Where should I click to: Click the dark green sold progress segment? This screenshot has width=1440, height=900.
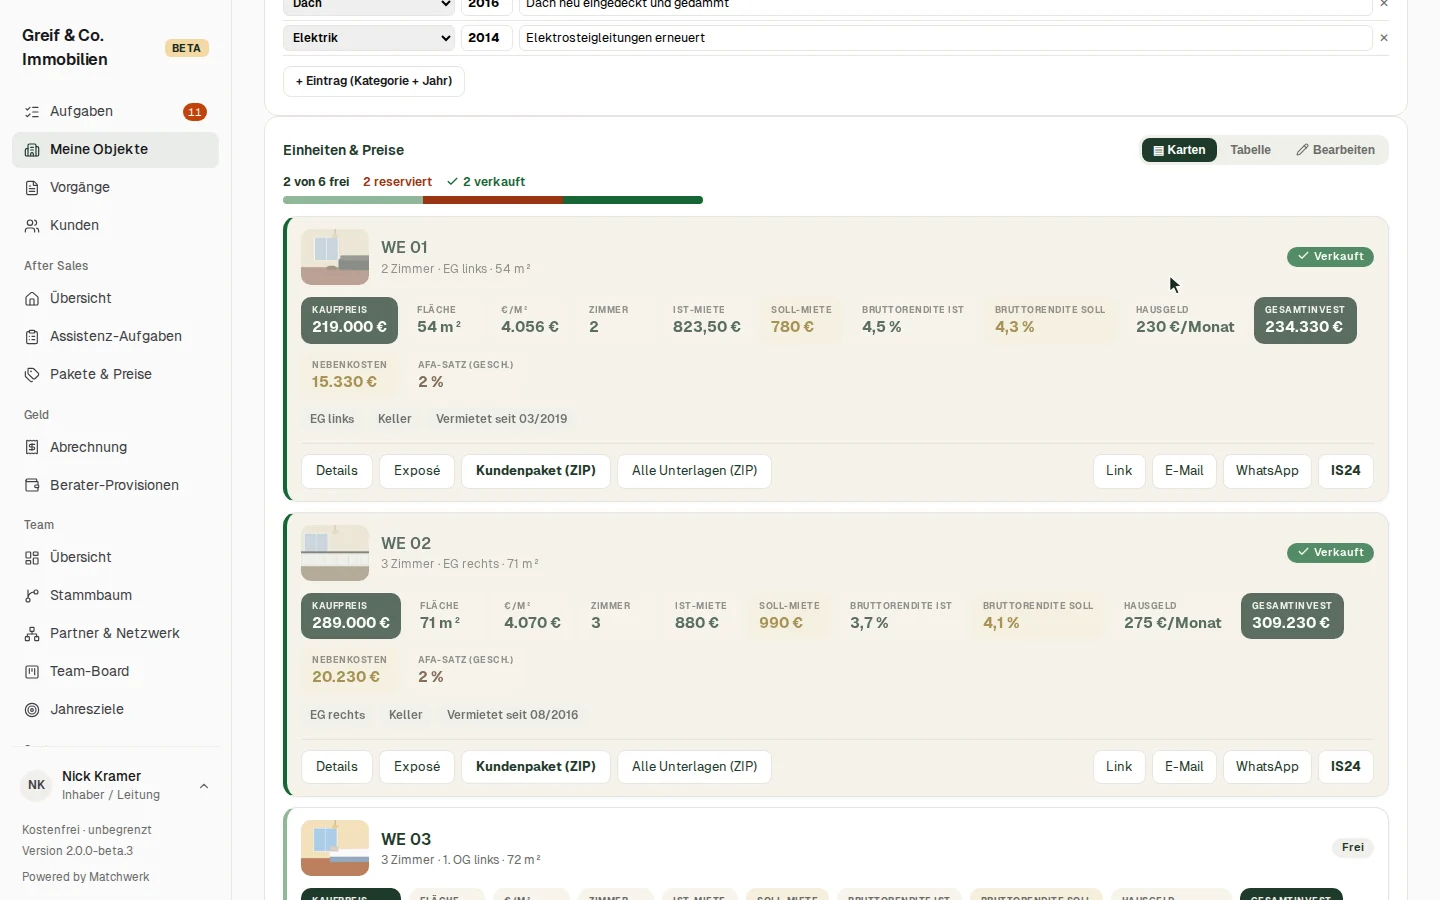(x=633, y=200)
